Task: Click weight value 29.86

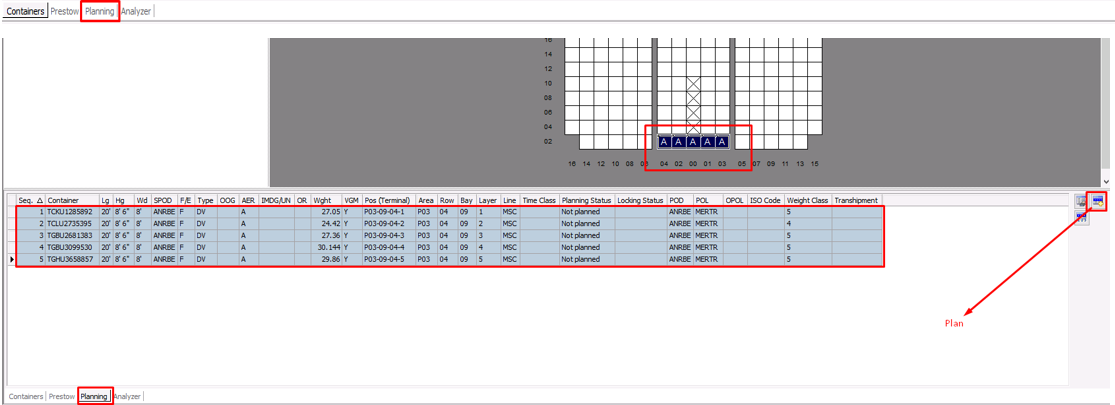Action: click(x=326, y=259)
